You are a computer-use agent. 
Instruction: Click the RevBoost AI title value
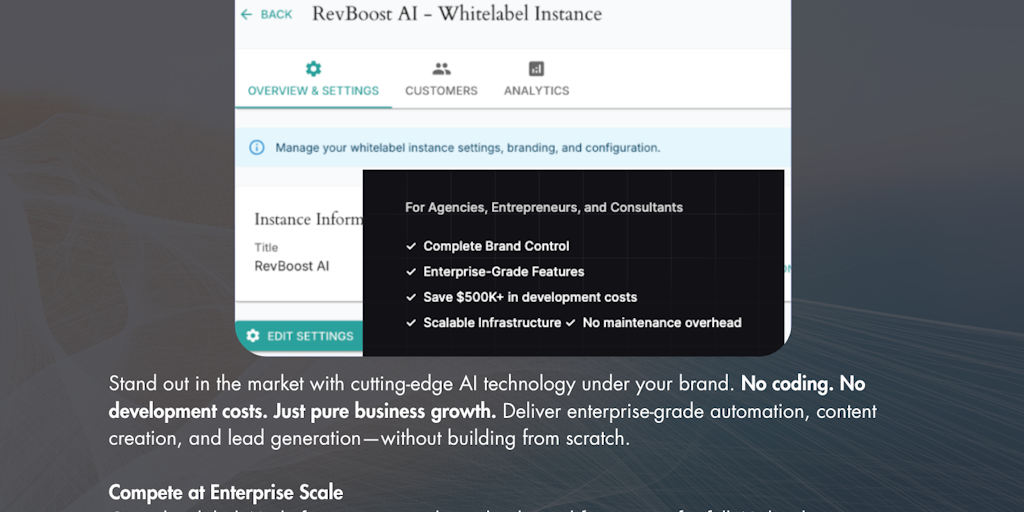(x=292, y=266)
